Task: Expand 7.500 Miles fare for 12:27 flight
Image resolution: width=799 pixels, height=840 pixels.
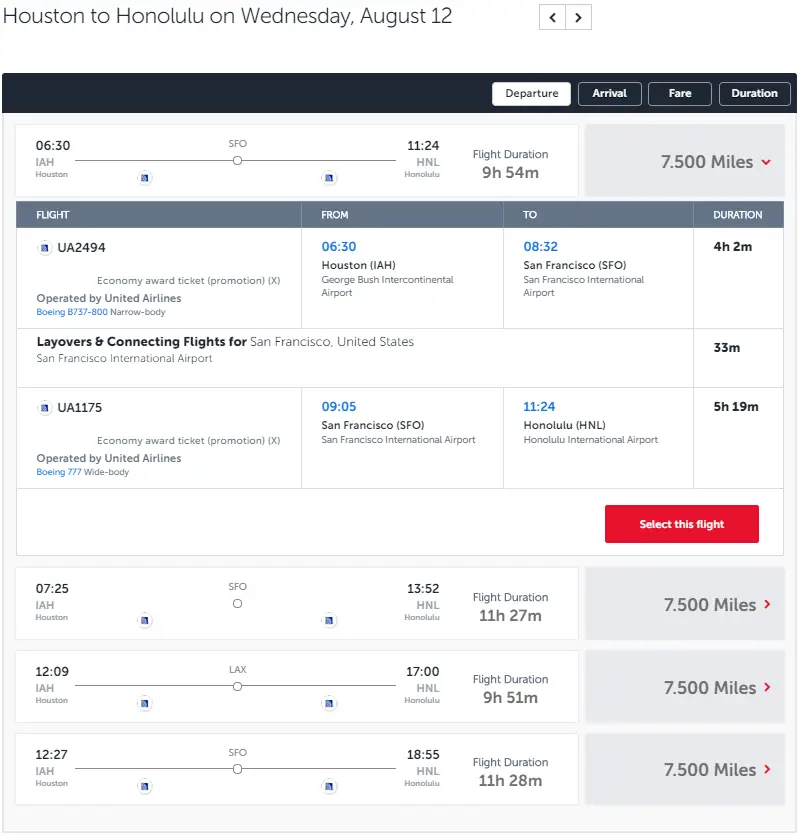Action: [716, 770]
